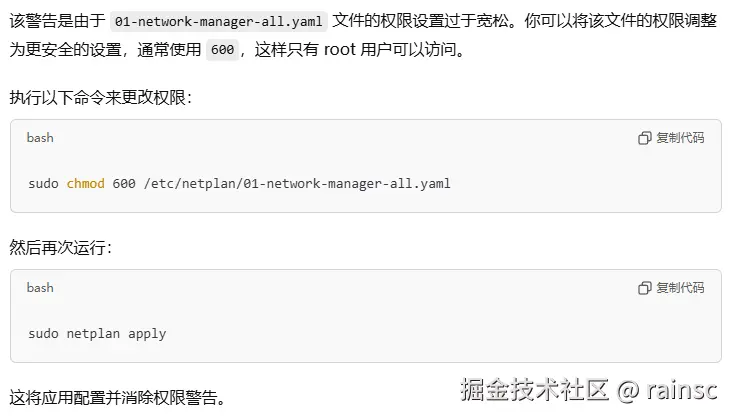Click the word apply in the second command

147,334
